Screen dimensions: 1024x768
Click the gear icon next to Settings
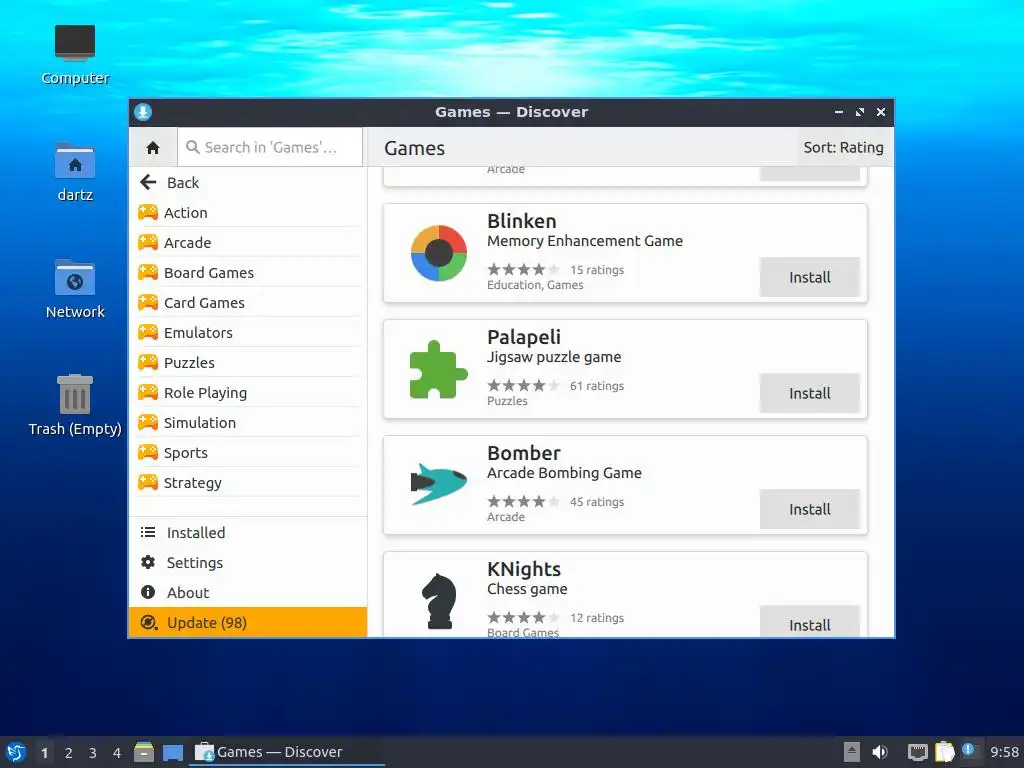(148, 562)
